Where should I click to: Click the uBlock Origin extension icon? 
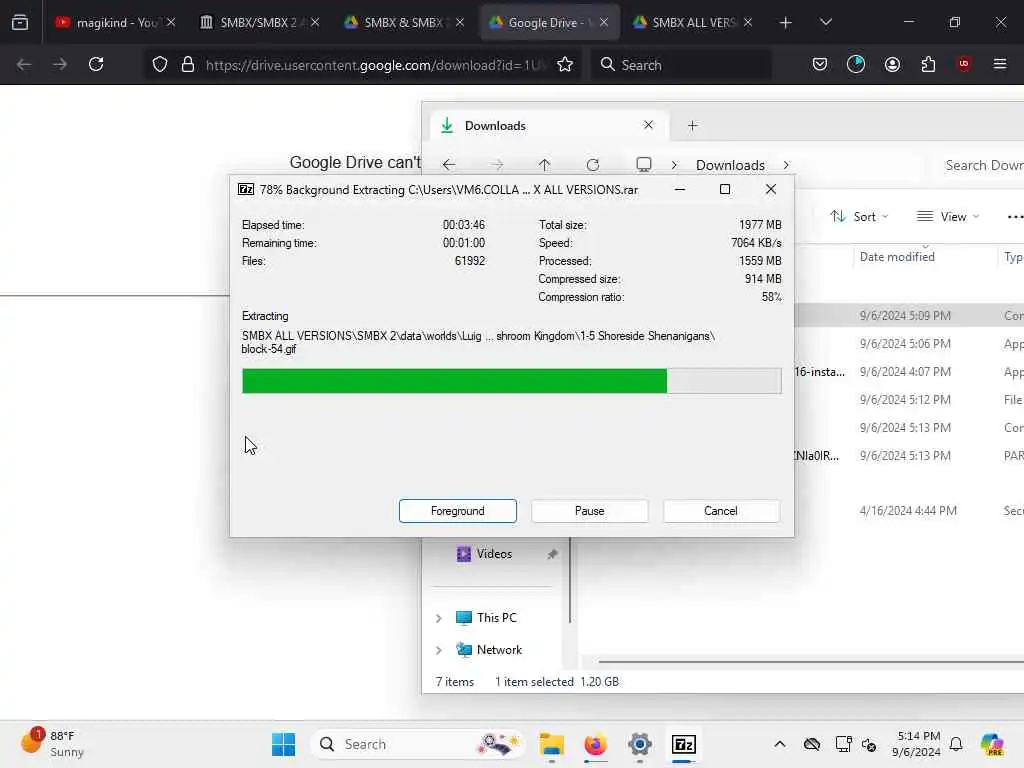(x=964, y=64)
